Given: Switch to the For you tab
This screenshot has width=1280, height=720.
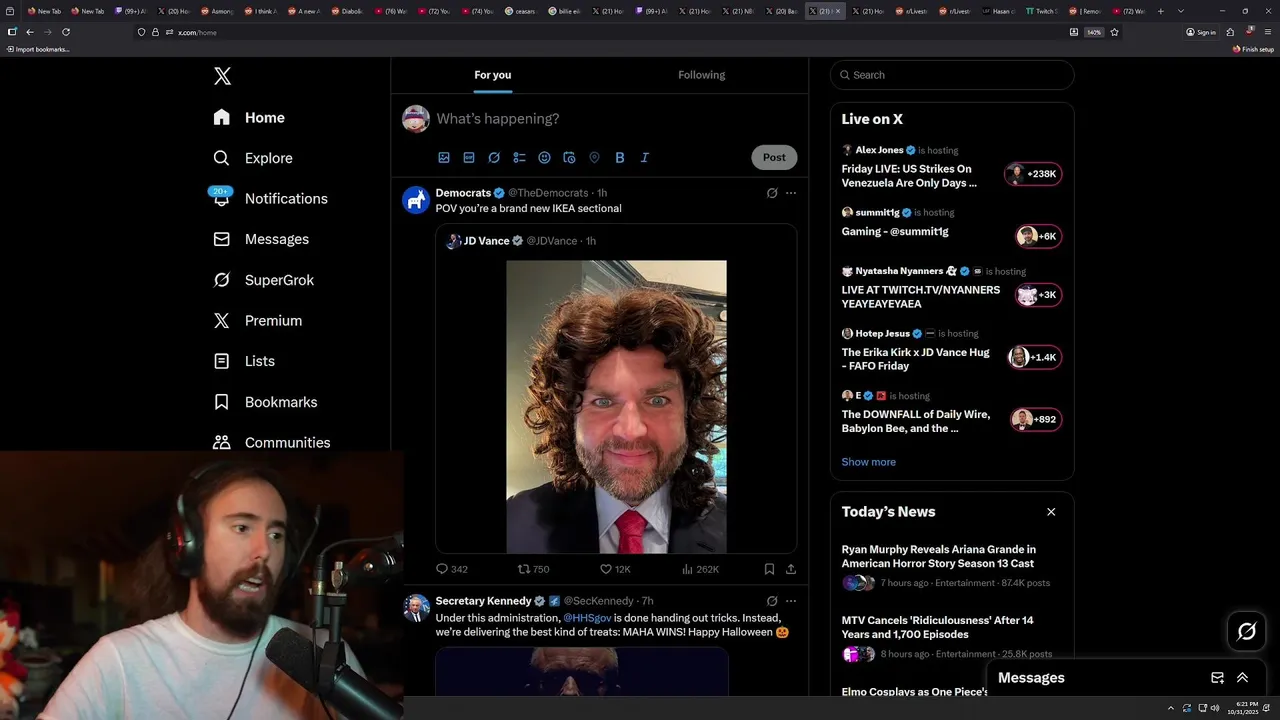Looking at the screenshot, I should [x=492, y=75].
